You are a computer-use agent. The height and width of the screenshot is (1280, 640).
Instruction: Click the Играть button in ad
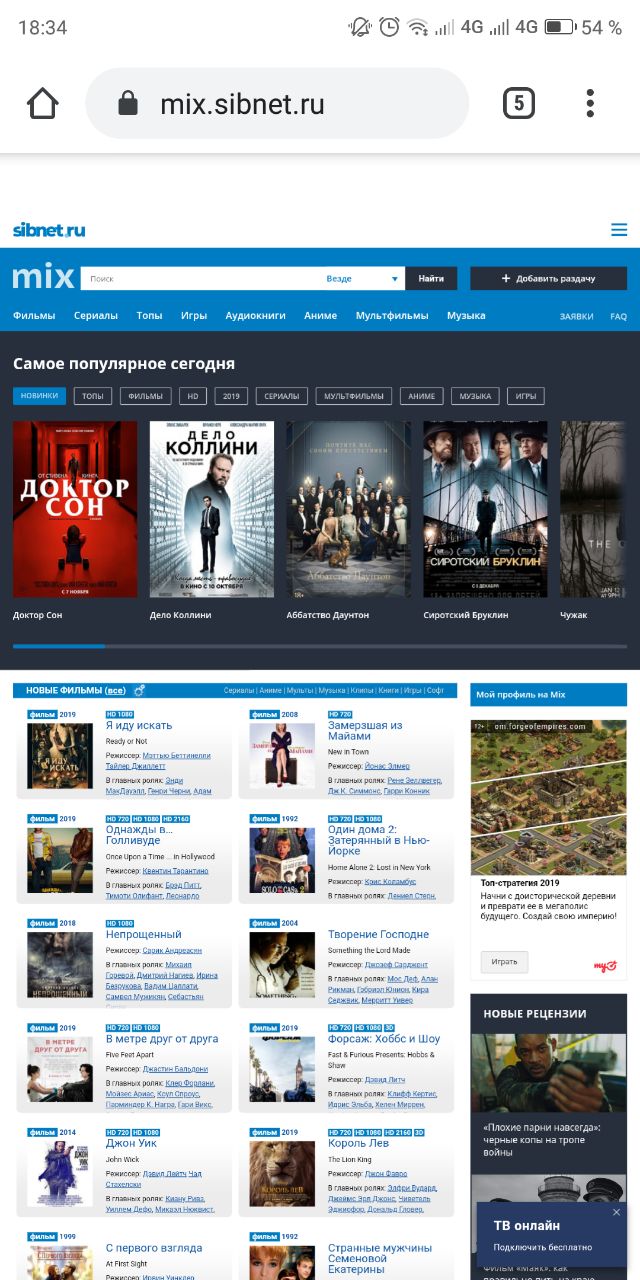pyautogui.click(x=505, y=961)
